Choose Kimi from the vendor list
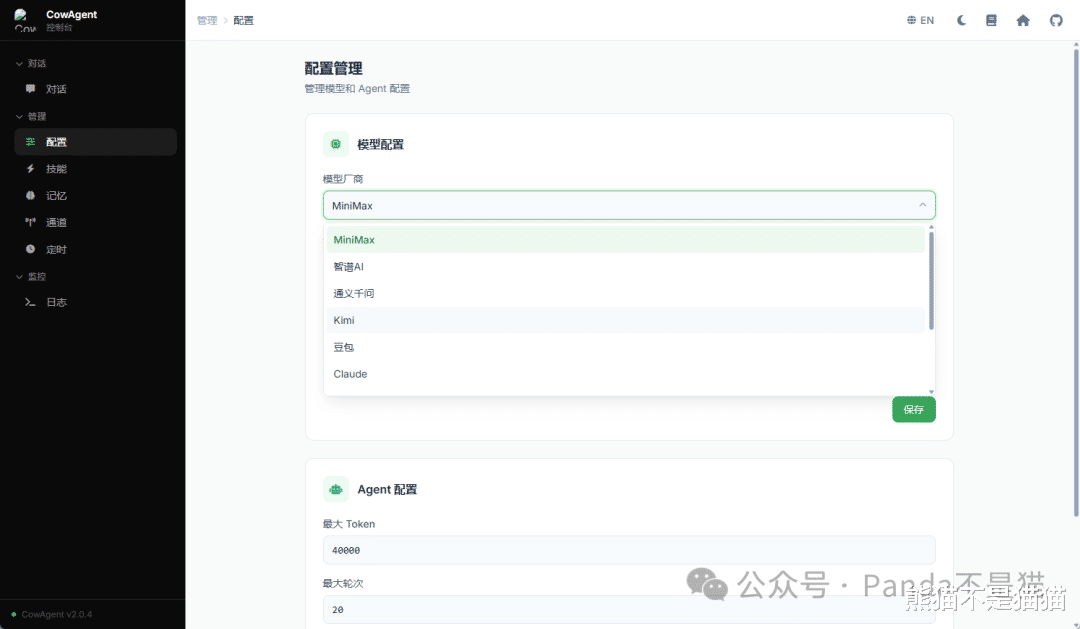The height and width of the screenshot is (629, 1080). click(625, 320)
